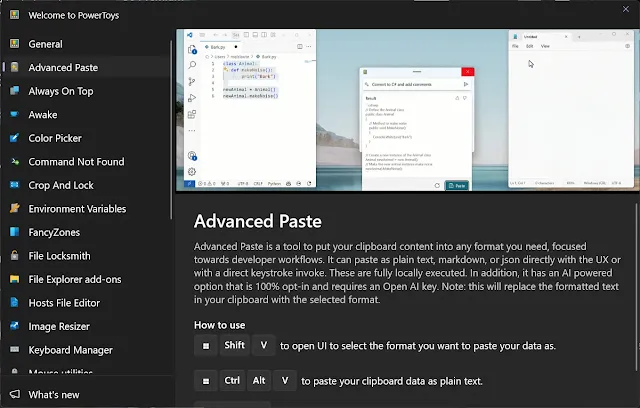Click the PowerToys logo in title bar
The image size is (640, 408).
pyautogui.click(x=15, y=15)
